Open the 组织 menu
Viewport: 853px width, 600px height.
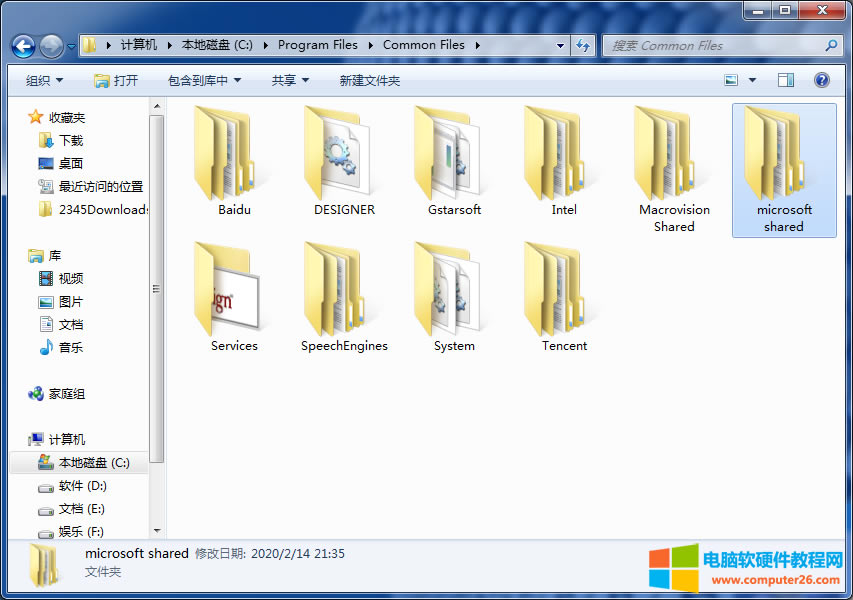click(x=44, y=81)
